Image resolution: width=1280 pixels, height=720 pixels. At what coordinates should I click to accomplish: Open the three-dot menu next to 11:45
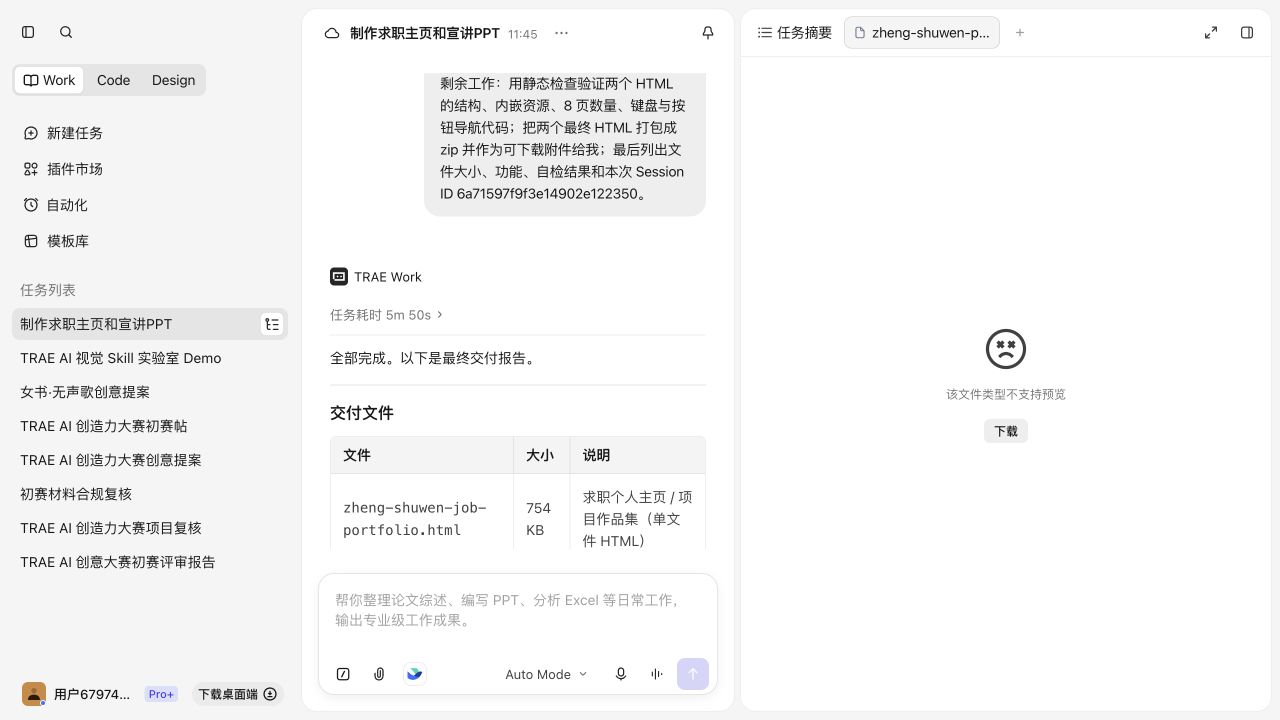[561, 33]
